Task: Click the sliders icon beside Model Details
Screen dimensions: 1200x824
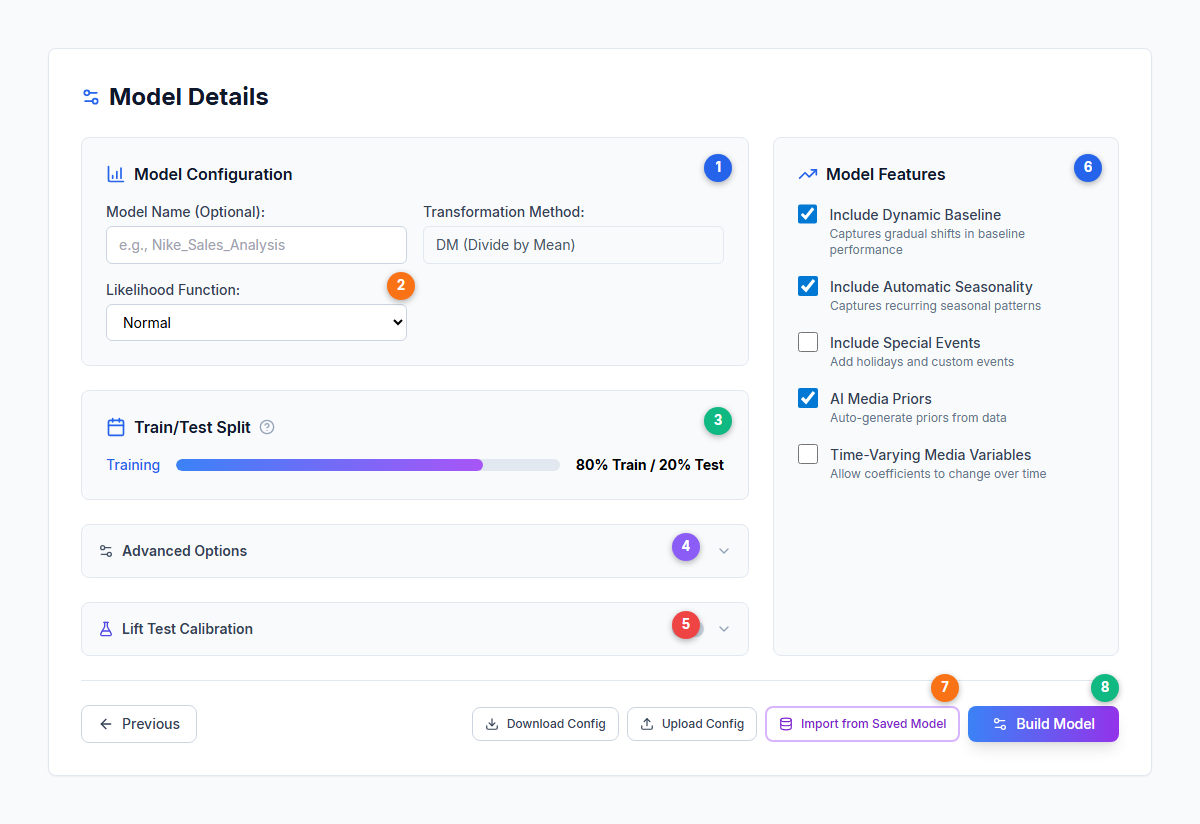Action: (x=91, y=97)
